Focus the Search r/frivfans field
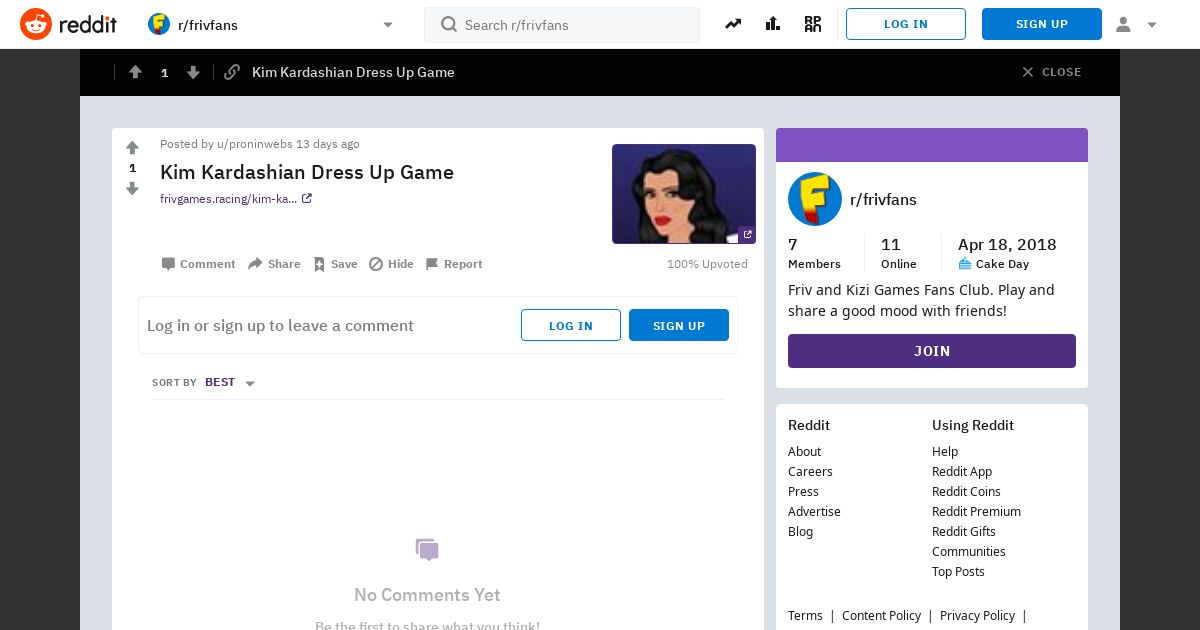Image resolution: width=1200 pixels, height=630 pixels. coord(562,25)
